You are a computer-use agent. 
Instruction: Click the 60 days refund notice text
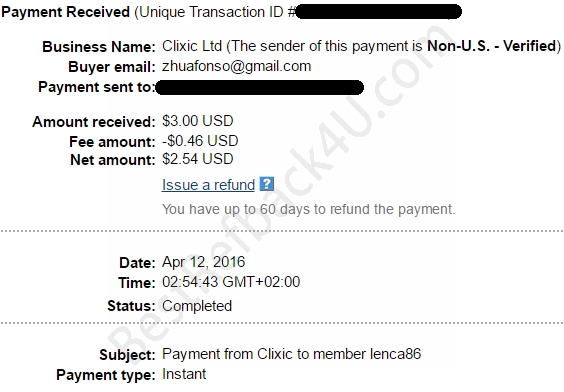308,209
